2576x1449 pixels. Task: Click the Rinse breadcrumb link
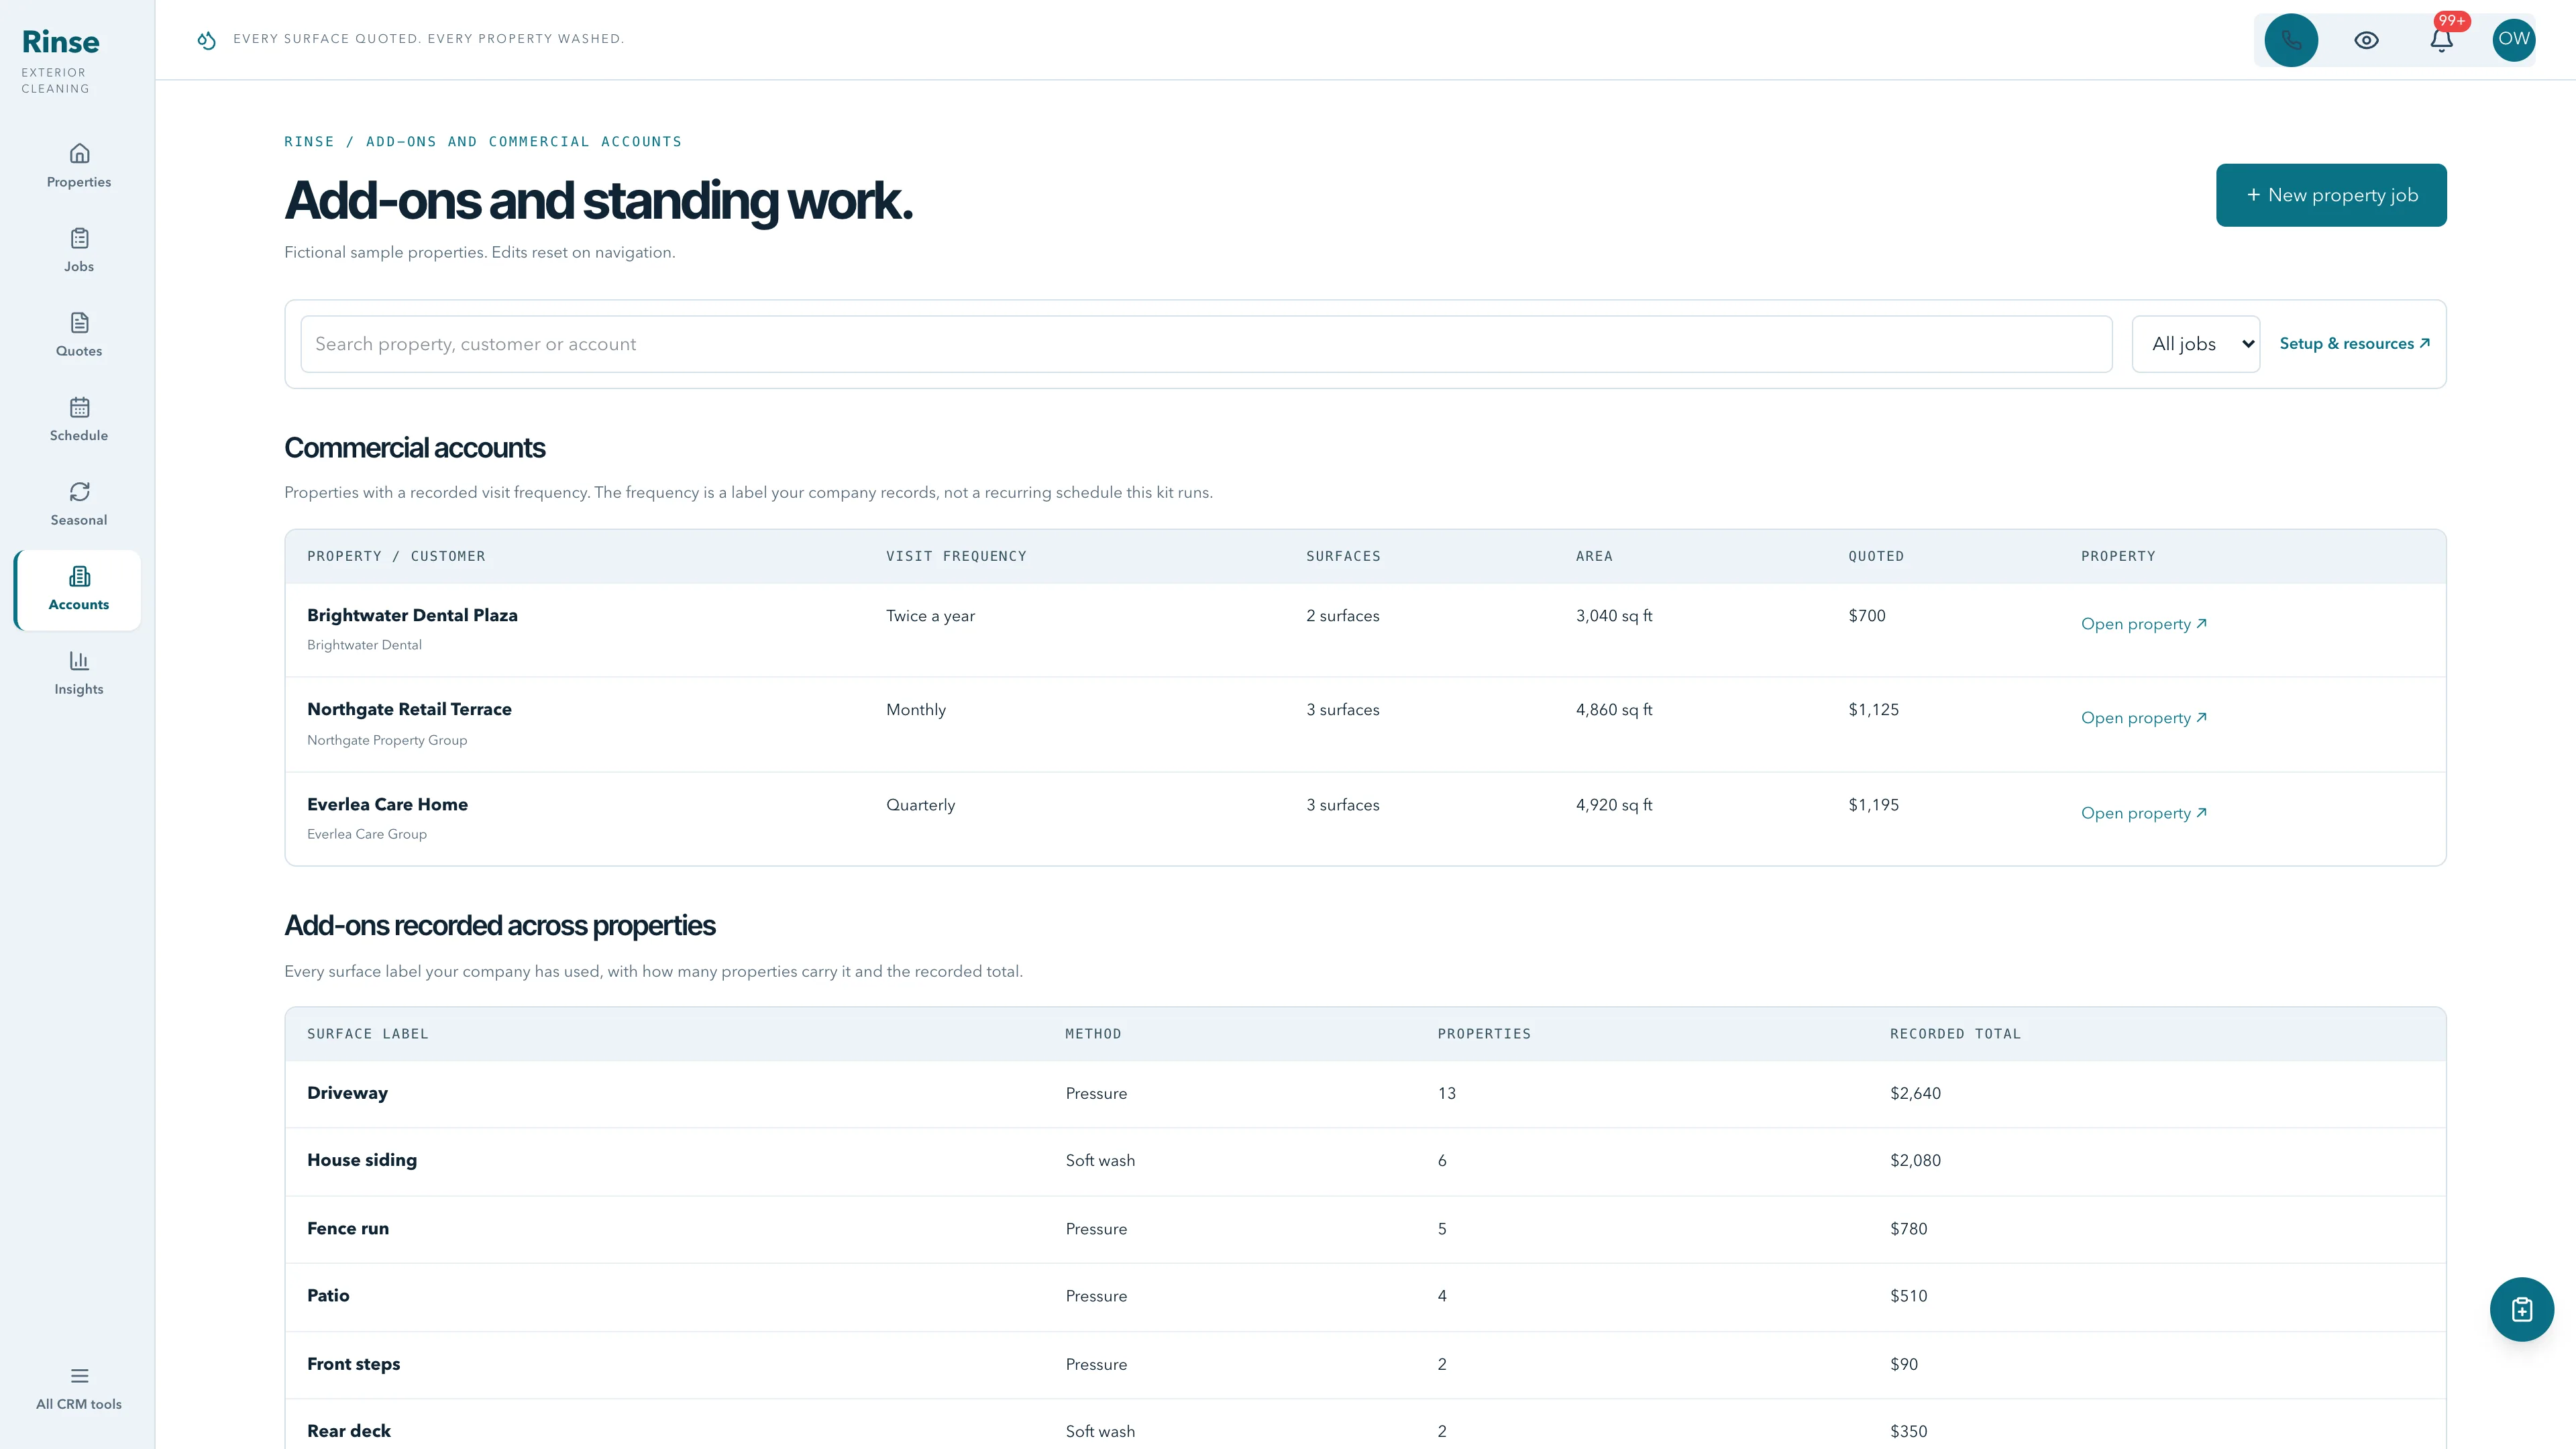tap(309, 142)
